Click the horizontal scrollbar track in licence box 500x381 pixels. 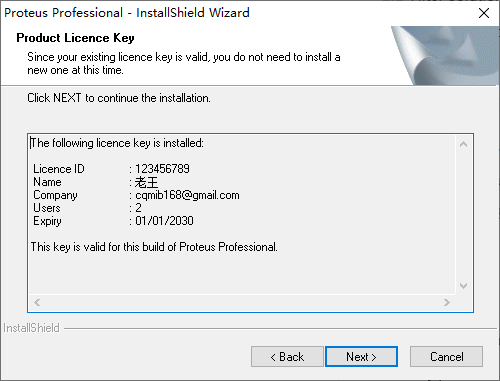coord(242,302)
